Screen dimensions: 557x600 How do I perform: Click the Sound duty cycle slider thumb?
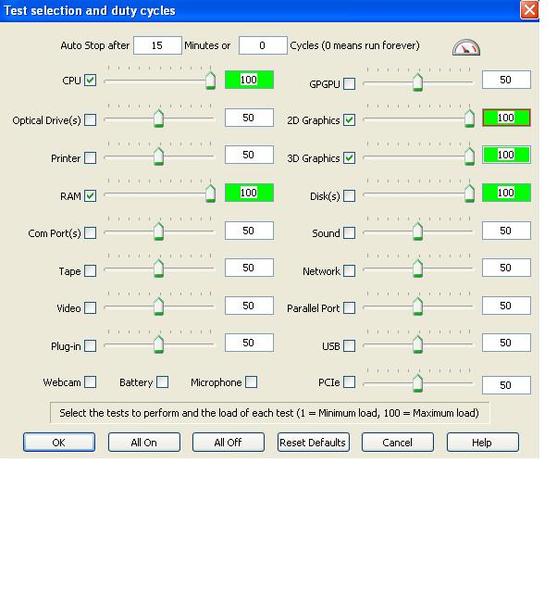(418, 231)
